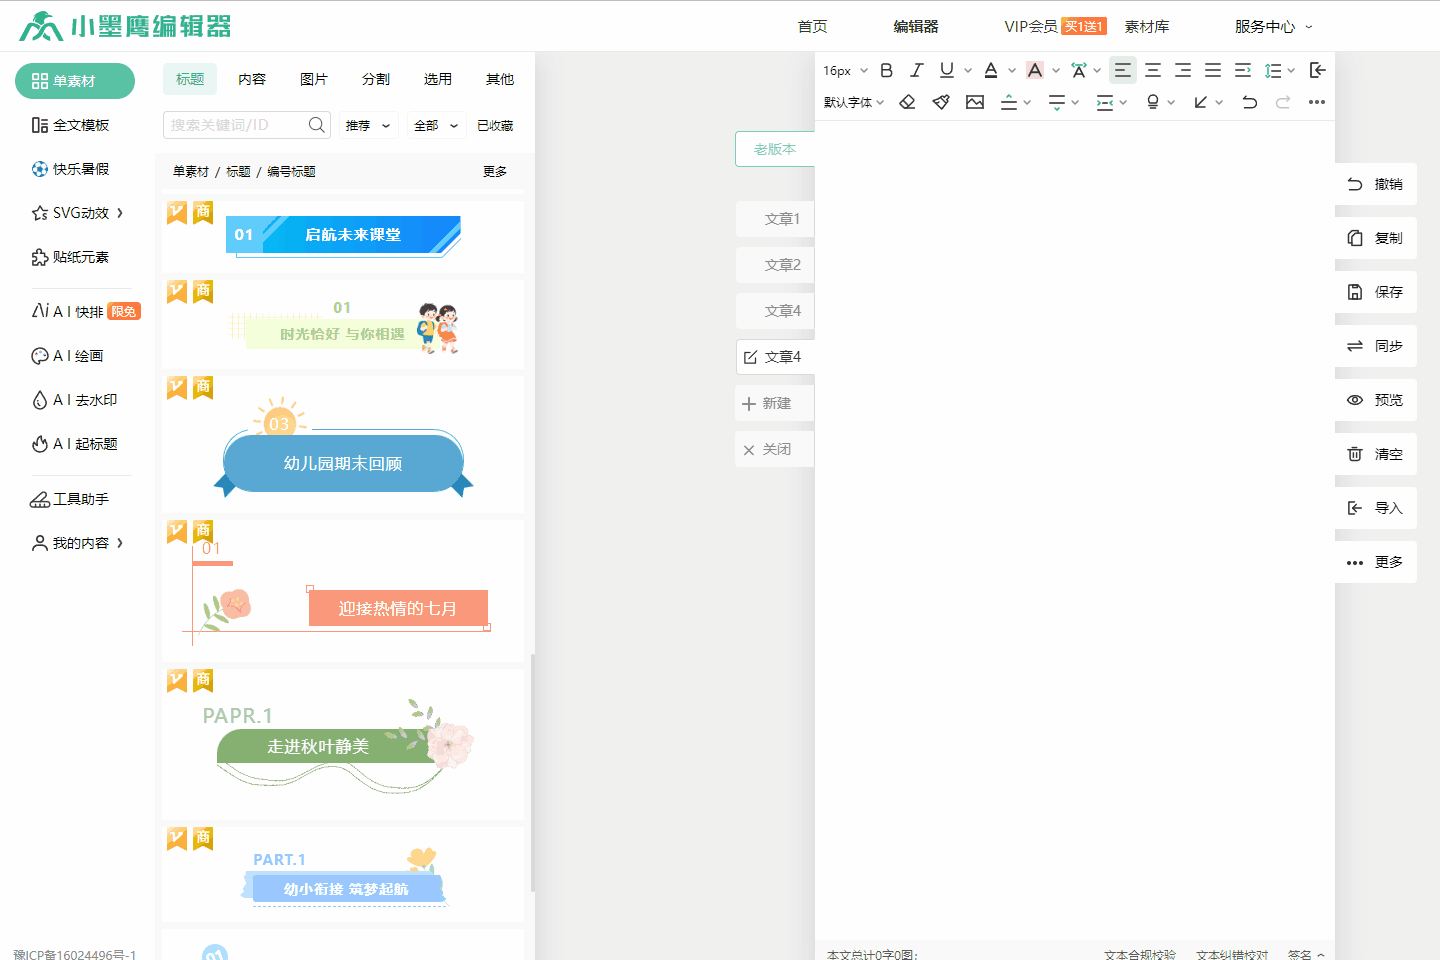
Task: Select the 幼儿园期末回顾 title template
Action: [x=343, y=445]
